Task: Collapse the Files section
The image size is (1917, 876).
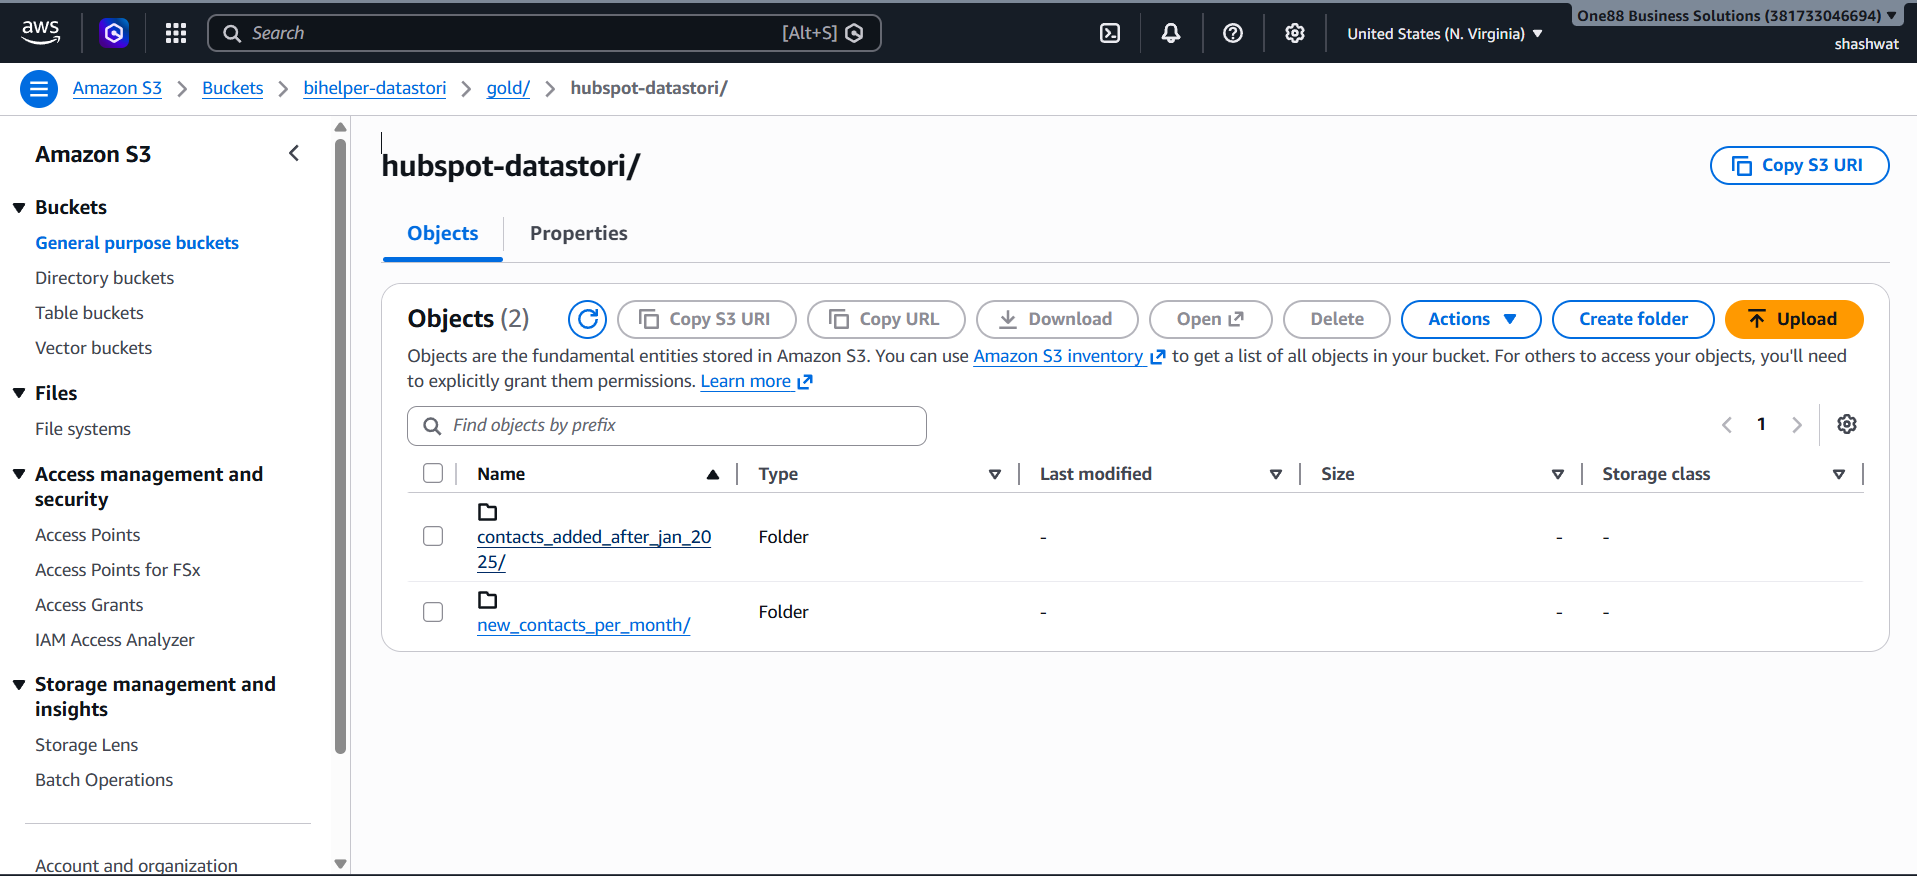Action: click(19, 393)
